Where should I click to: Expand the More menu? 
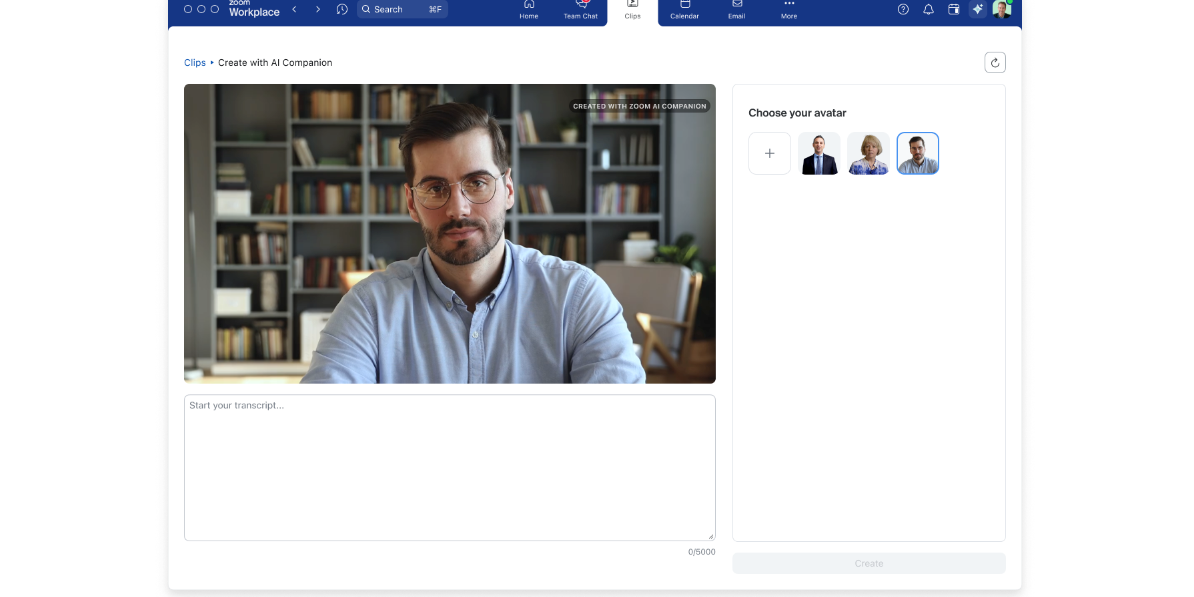[x=789, y=10]
